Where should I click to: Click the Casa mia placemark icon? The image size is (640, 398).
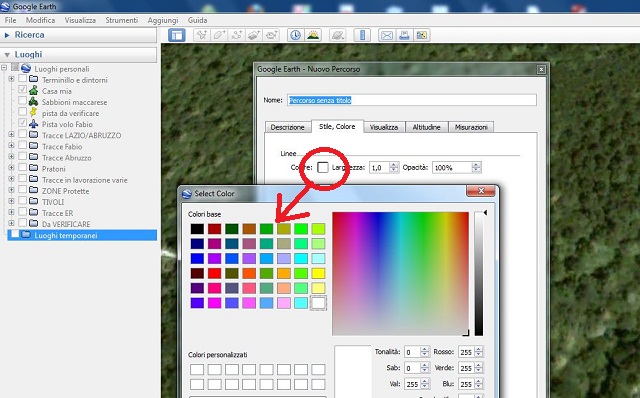point(33,91)
